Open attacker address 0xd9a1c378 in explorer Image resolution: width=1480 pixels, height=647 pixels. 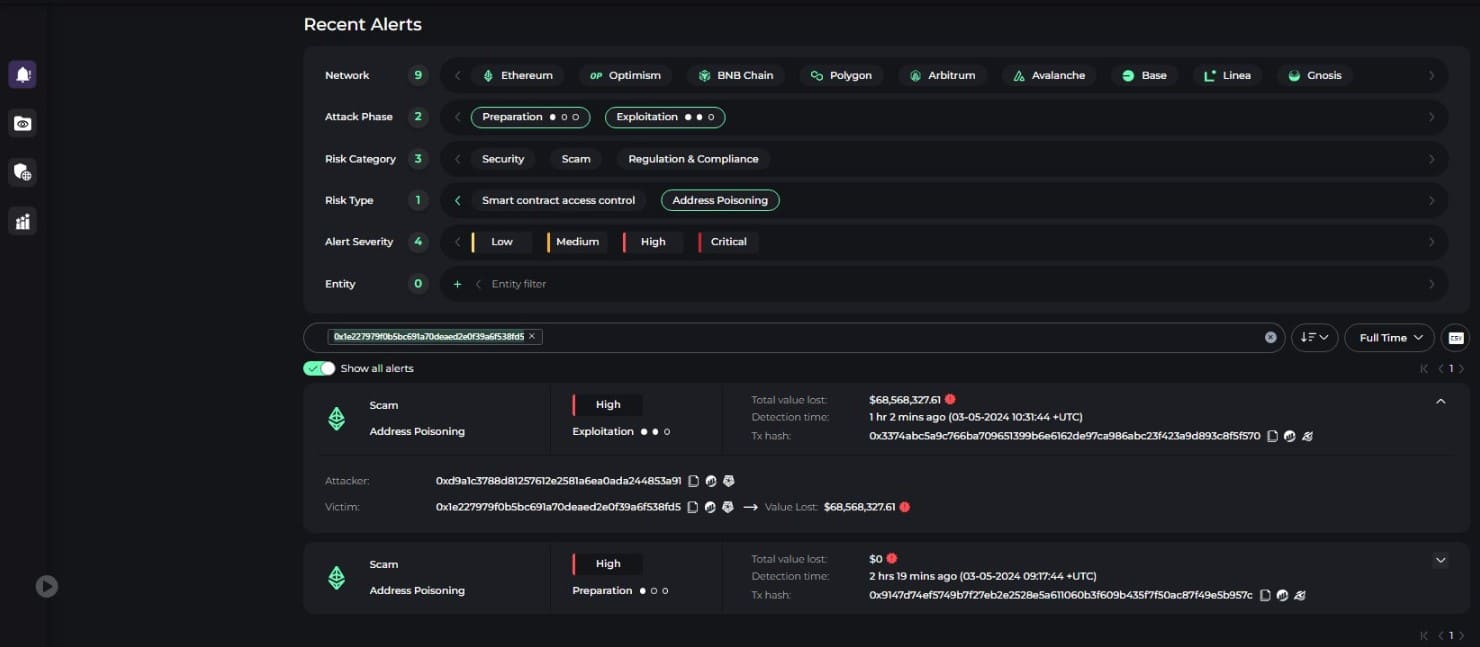[x=711, y=481]
